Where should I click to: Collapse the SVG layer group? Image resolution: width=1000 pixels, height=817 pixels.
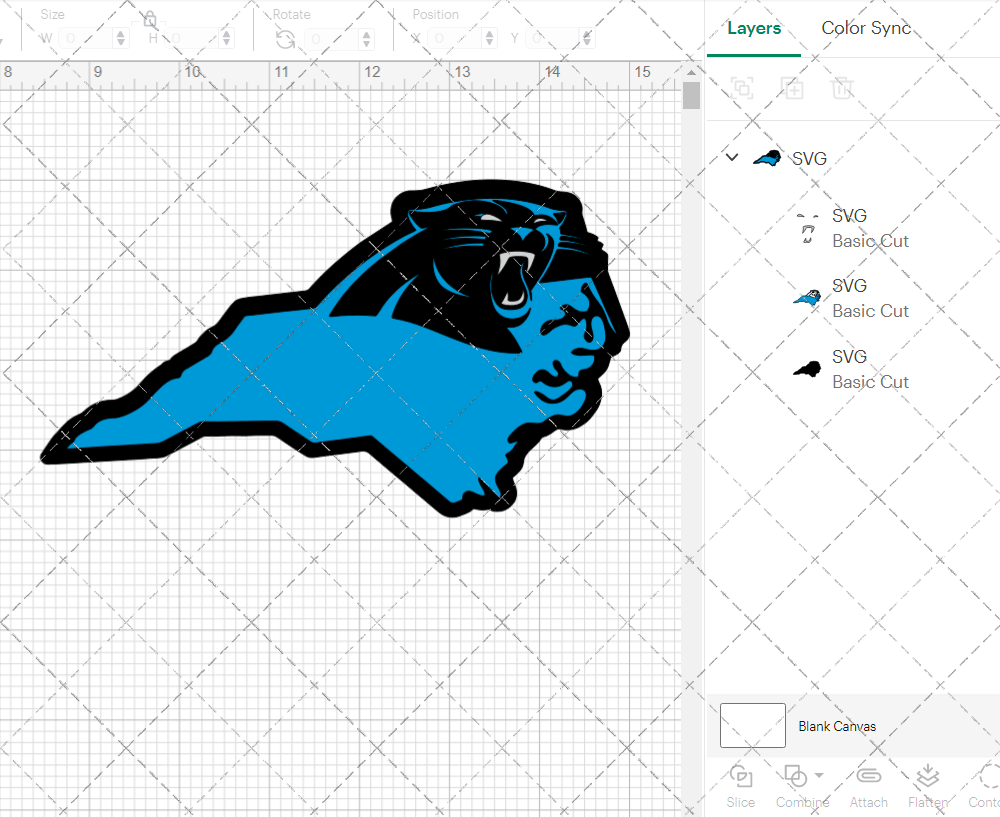coord(731,157)
